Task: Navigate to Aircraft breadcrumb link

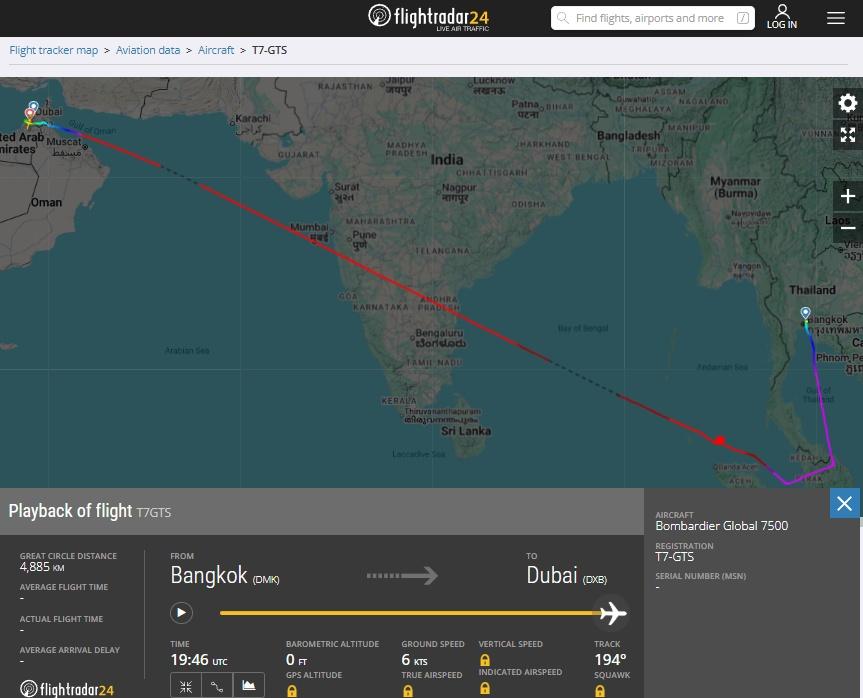Action: click(216, 50)
